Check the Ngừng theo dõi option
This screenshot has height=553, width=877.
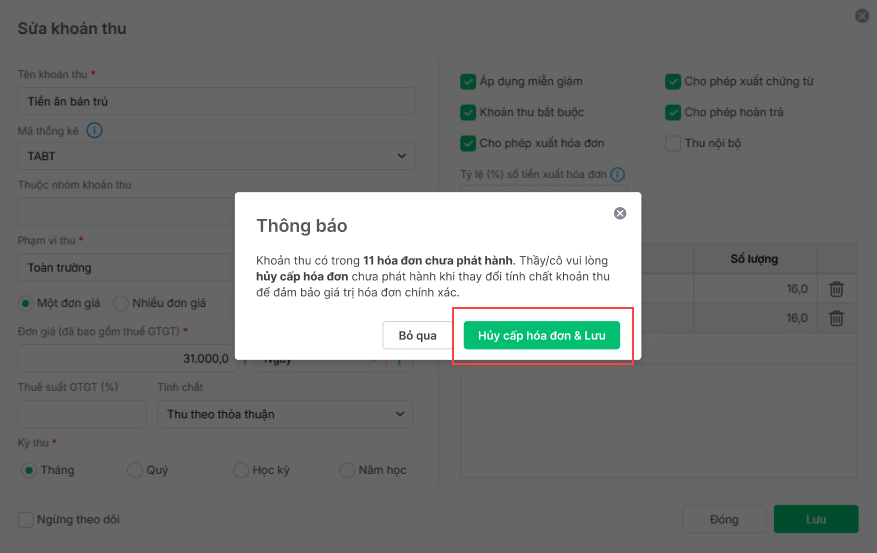click(x=25, y=519)
